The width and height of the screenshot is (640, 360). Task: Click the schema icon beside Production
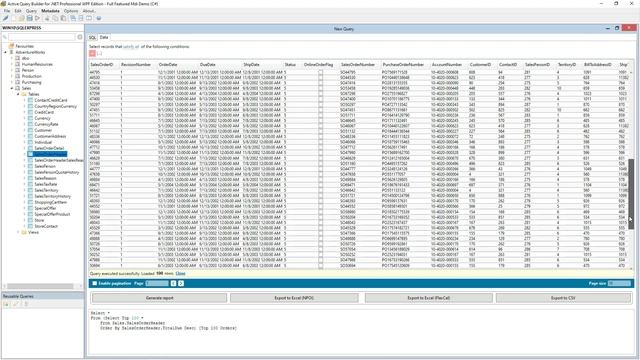(18, 76)
